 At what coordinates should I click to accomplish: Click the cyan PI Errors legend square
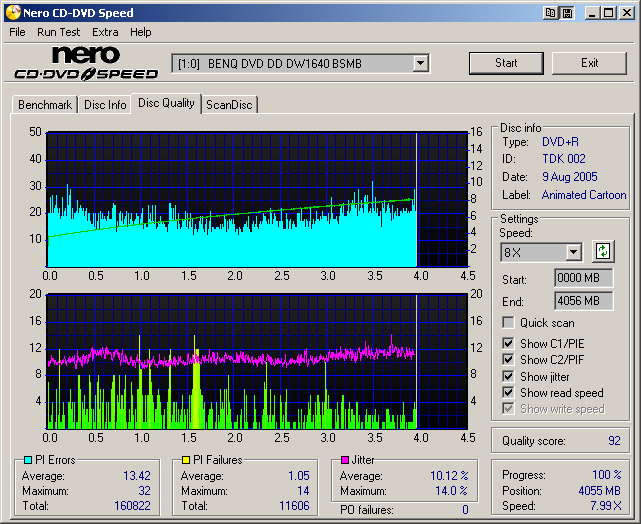click(27, 460)
